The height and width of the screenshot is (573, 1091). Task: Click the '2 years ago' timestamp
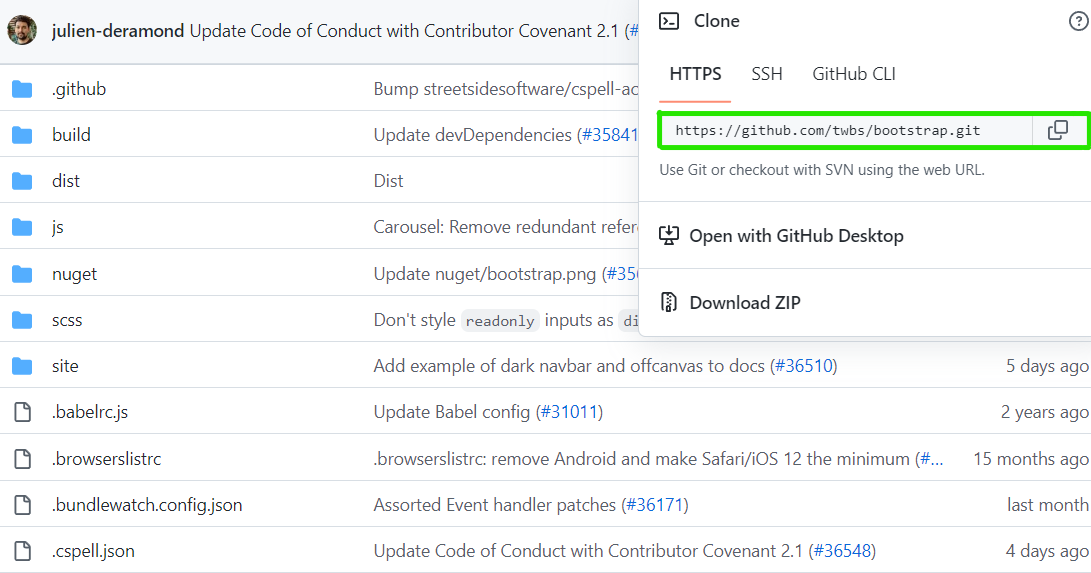[1044, 412]
